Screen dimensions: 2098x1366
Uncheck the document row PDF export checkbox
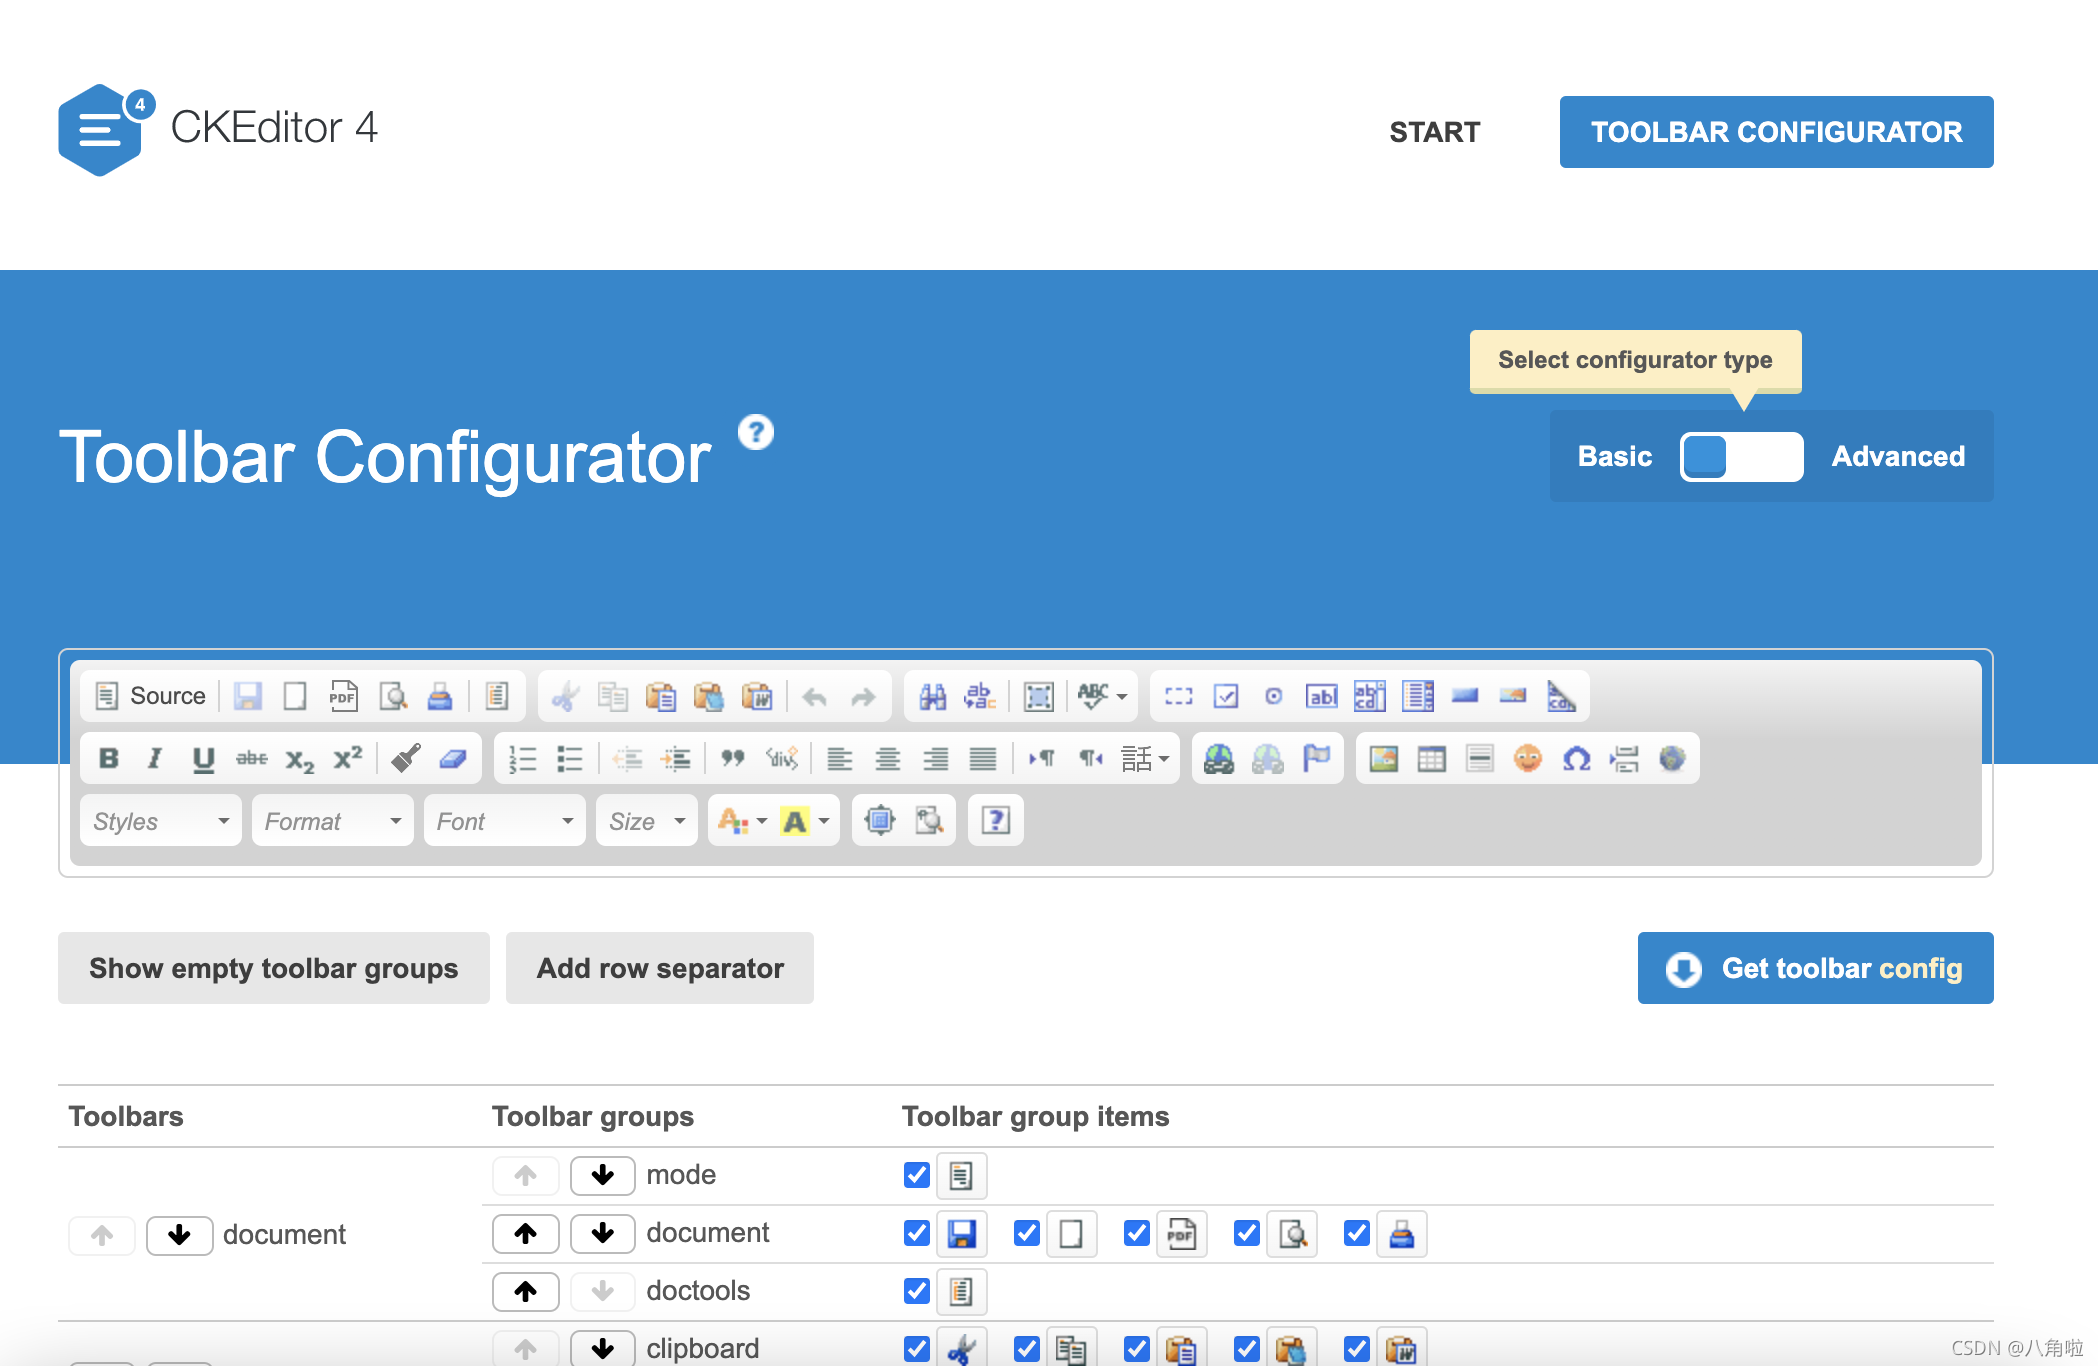click(1136, 1233)
